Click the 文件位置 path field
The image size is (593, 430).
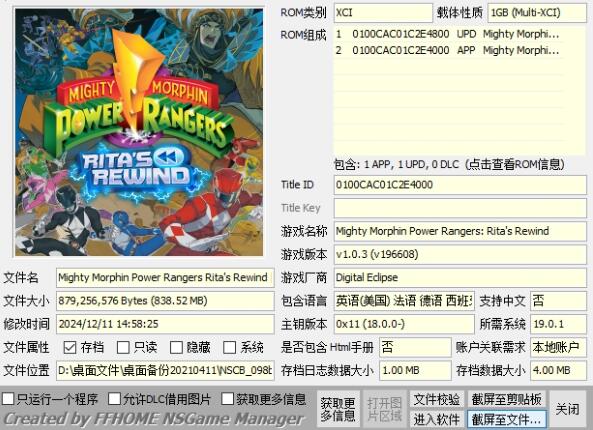(165, 370)
